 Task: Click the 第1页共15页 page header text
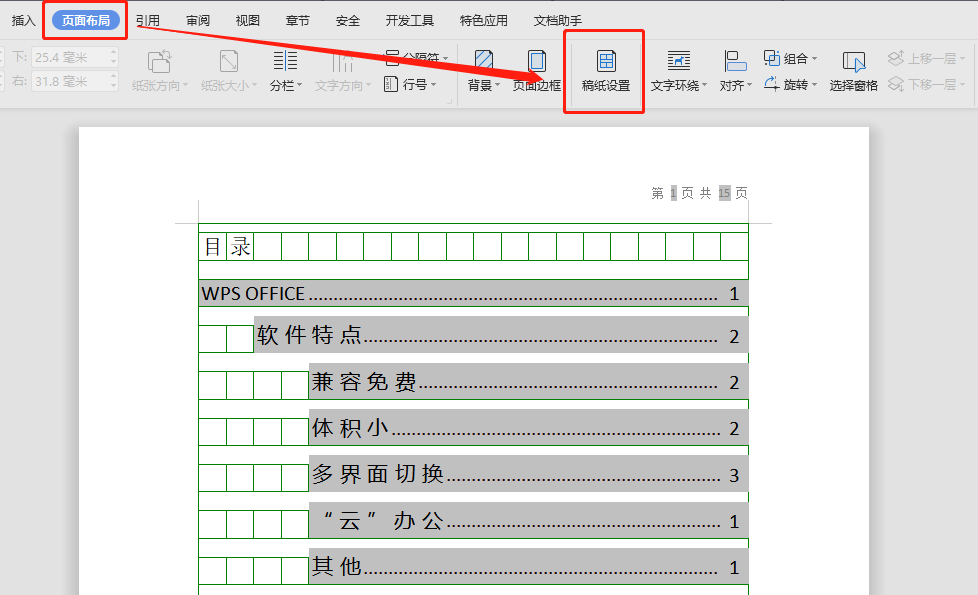tap(699, 193)
